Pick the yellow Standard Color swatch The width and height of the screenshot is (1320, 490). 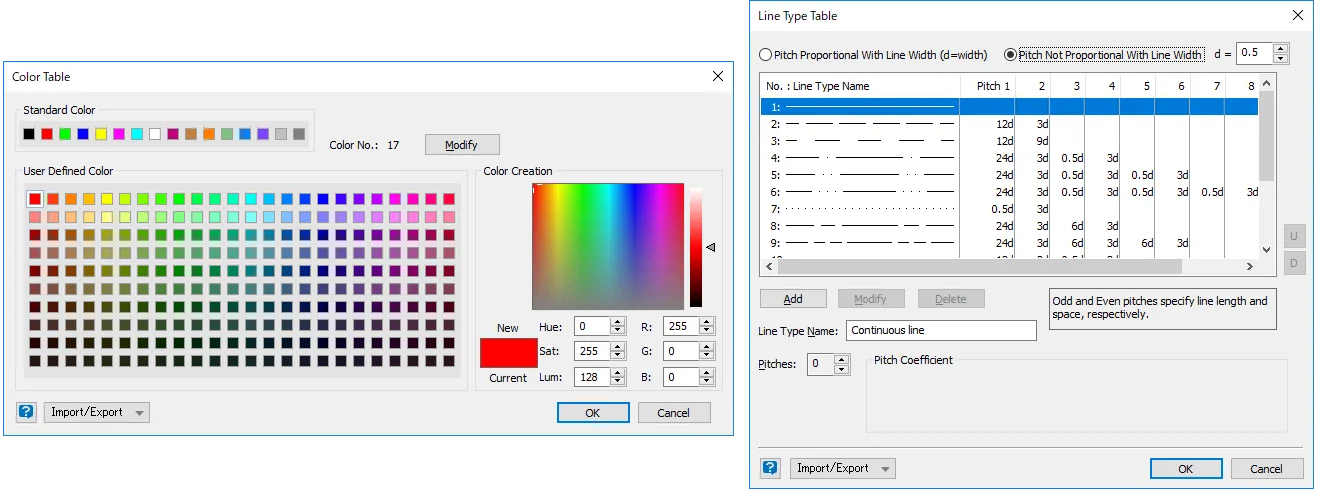click(101, 134)
